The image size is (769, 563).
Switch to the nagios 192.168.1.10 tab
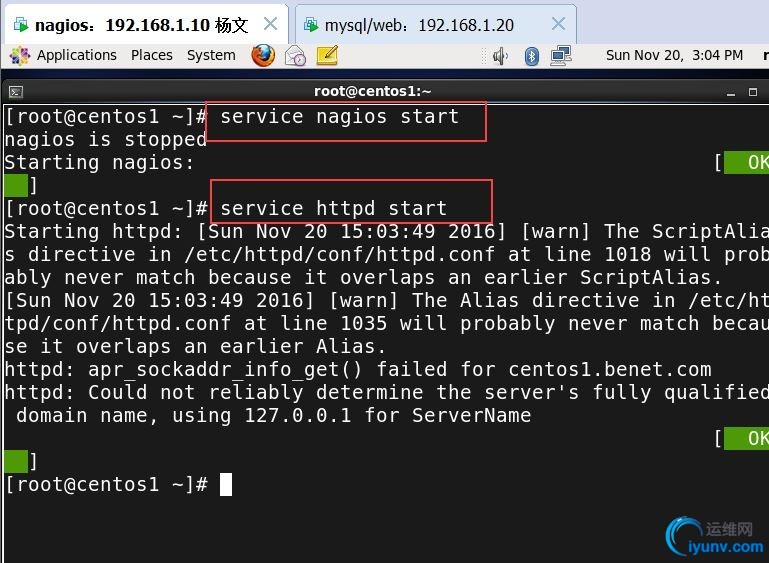[146, 25]
